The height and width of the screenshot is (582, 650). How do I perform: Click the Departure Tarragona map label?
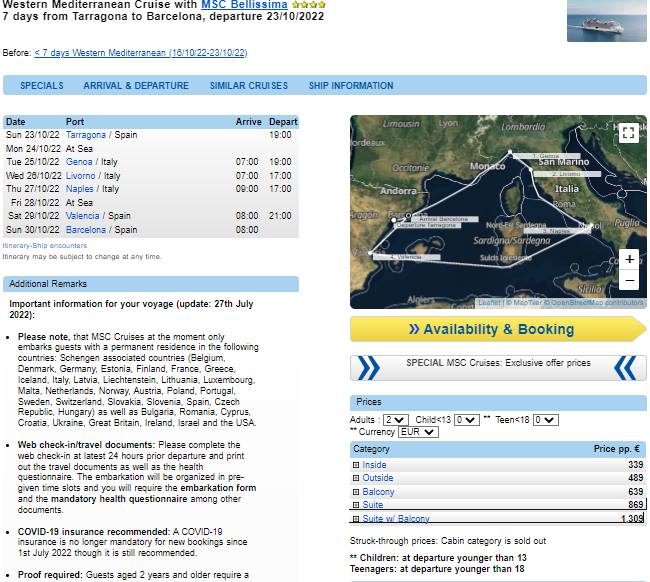point(427,225)
